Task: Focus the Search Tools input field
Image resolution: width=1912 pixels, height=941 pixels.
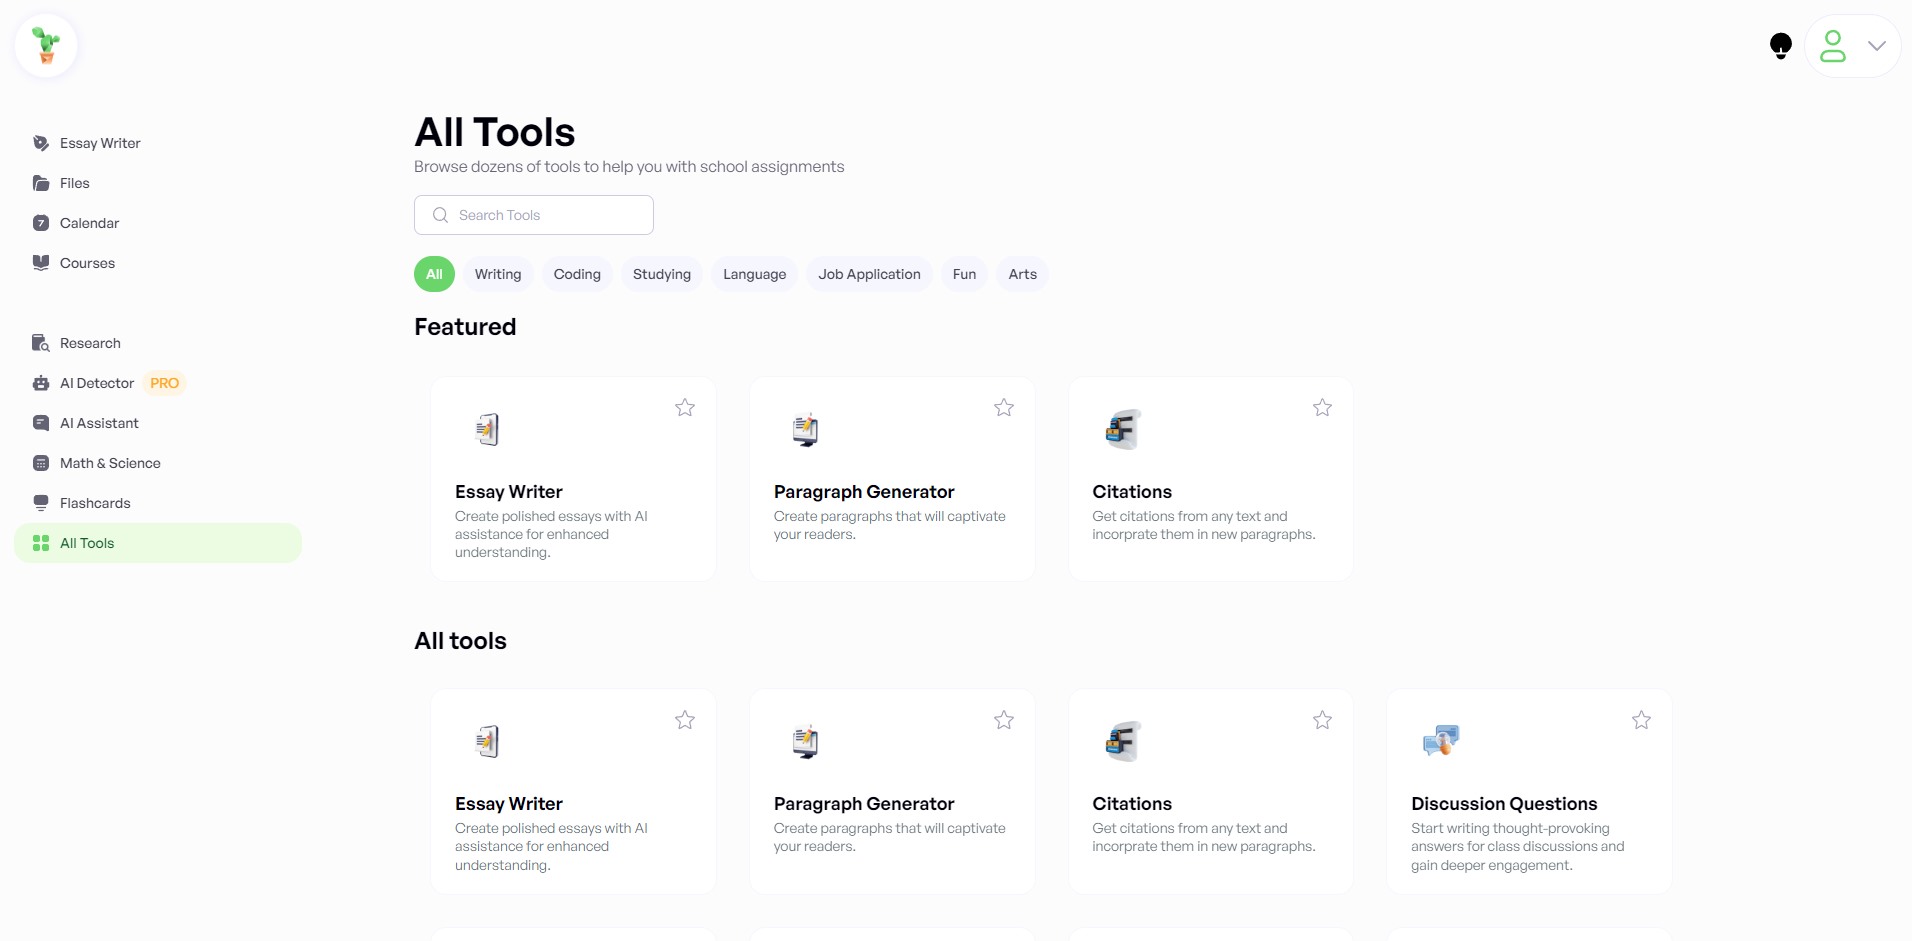Action: (534, 215)
